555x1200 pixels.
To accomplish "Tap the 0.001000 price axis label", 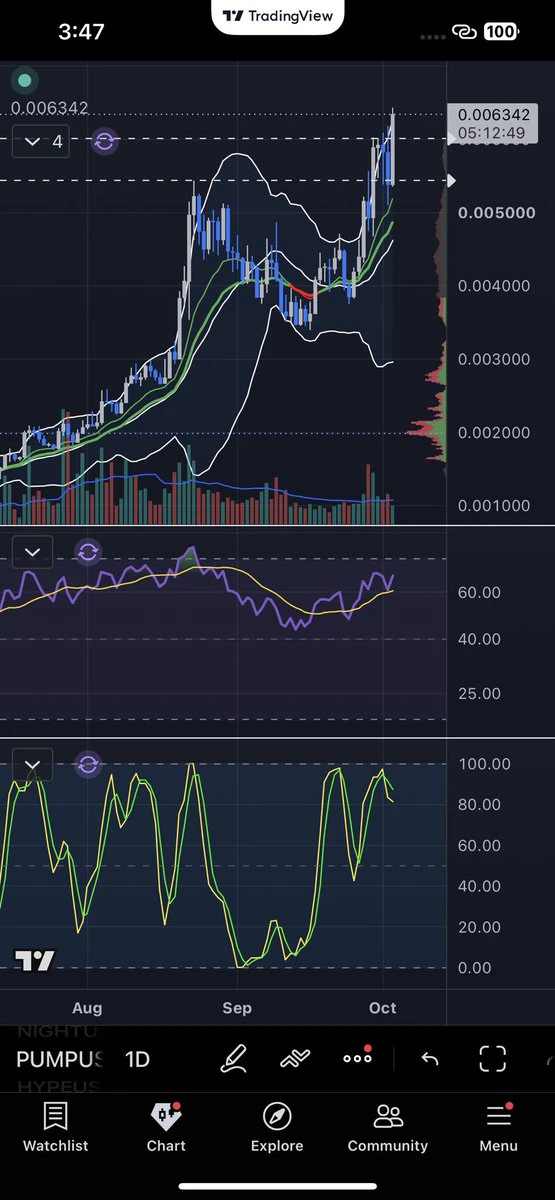I will [x=496, y=505].
